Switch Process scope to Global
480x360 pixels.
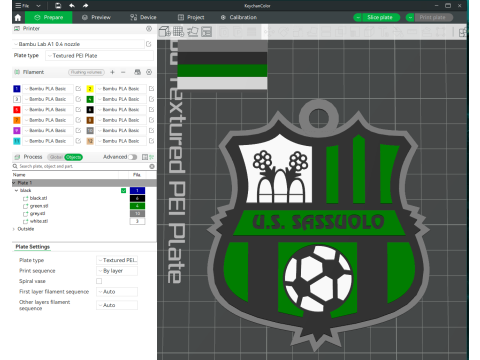56,157
